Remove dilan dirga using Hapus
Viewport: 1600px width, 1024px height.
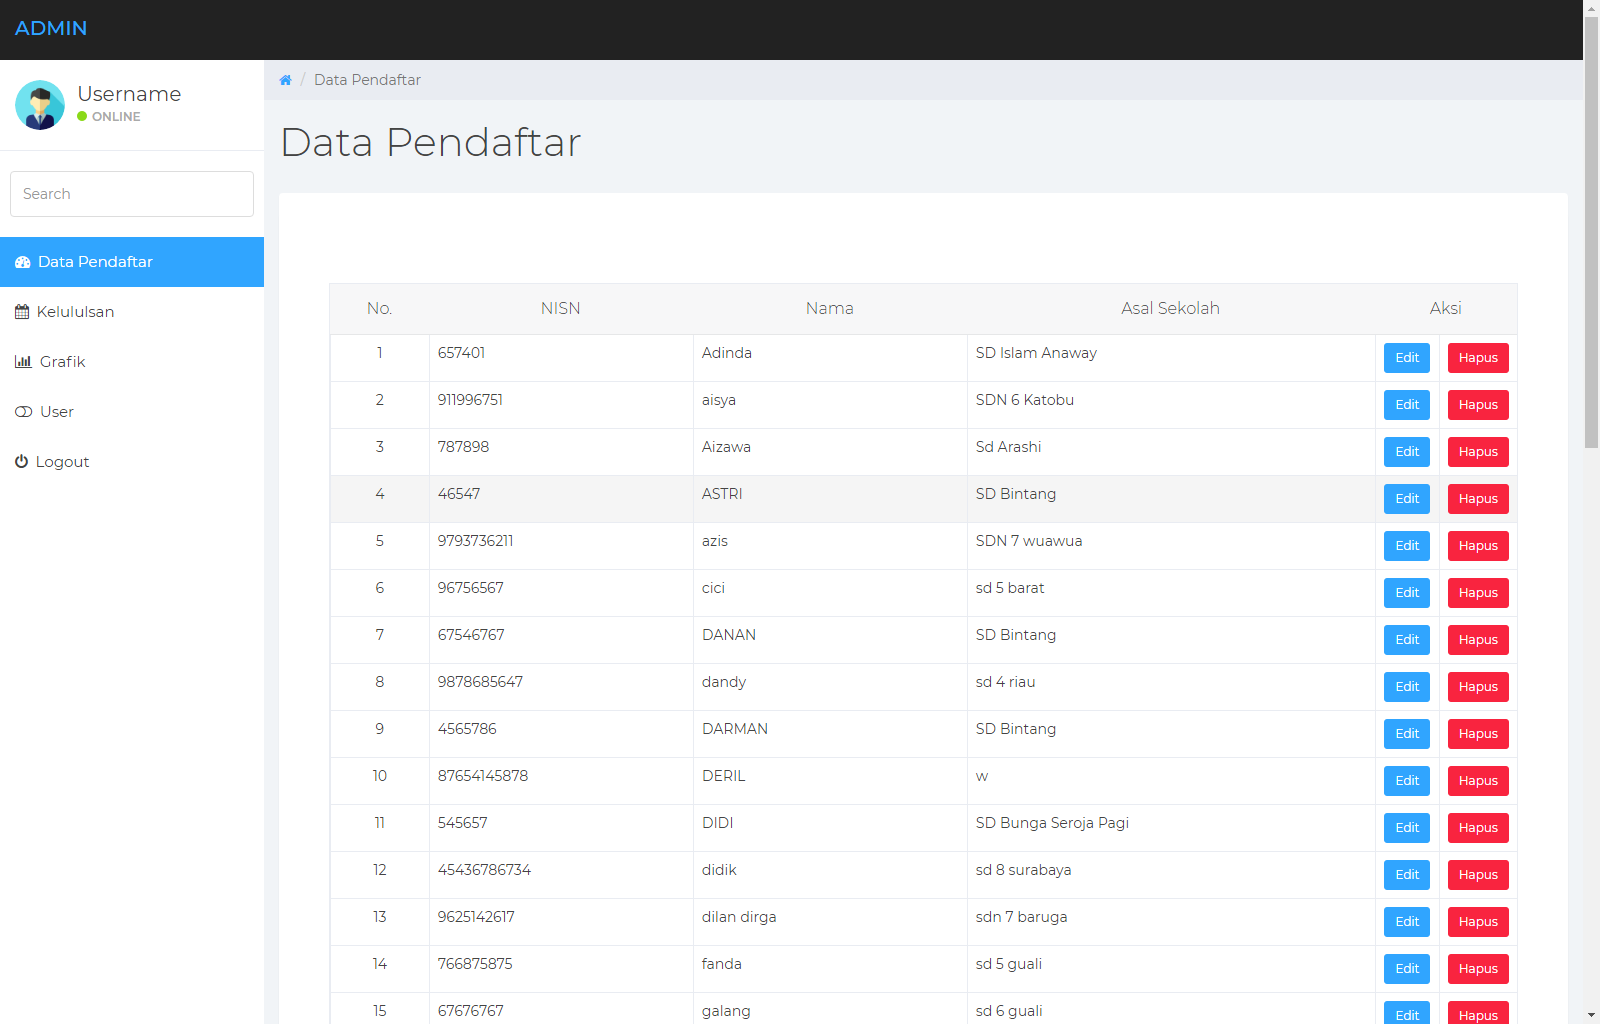[x=1478, y=922]
